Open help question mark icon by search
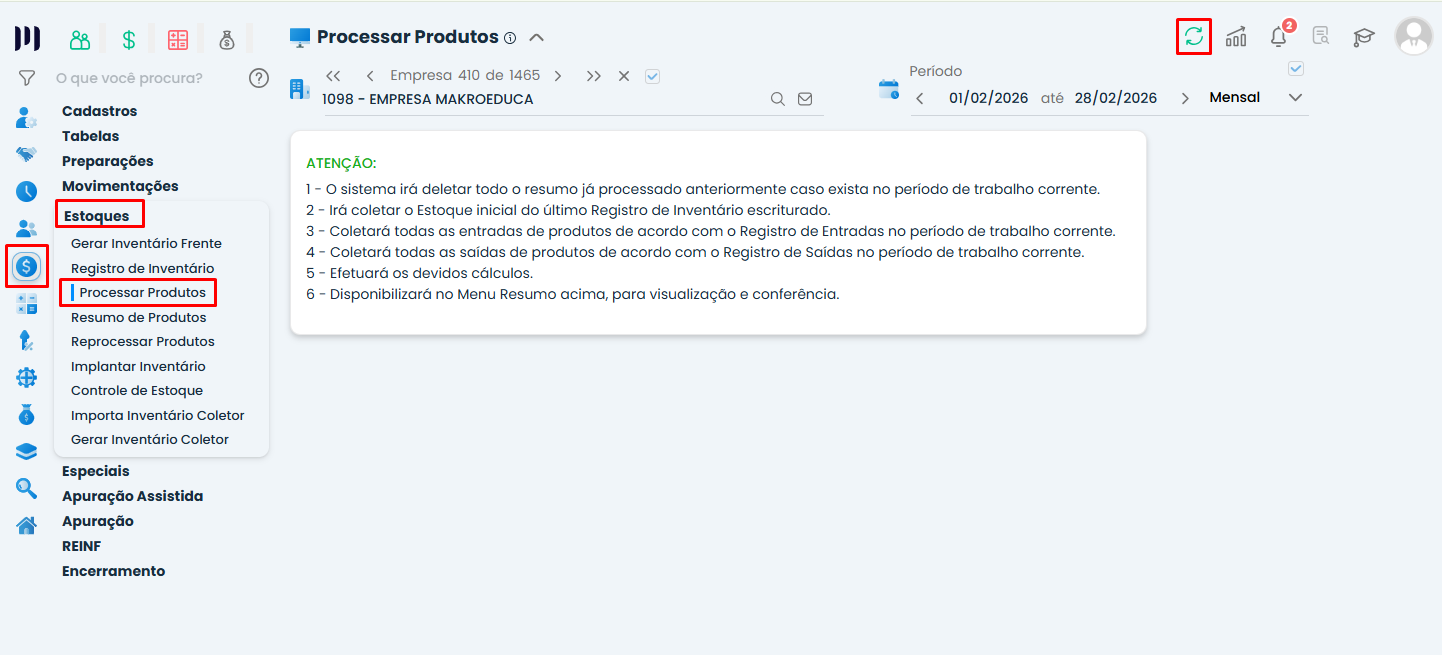The width and height of the screenshot is (1442, 655). pos(259,77)
